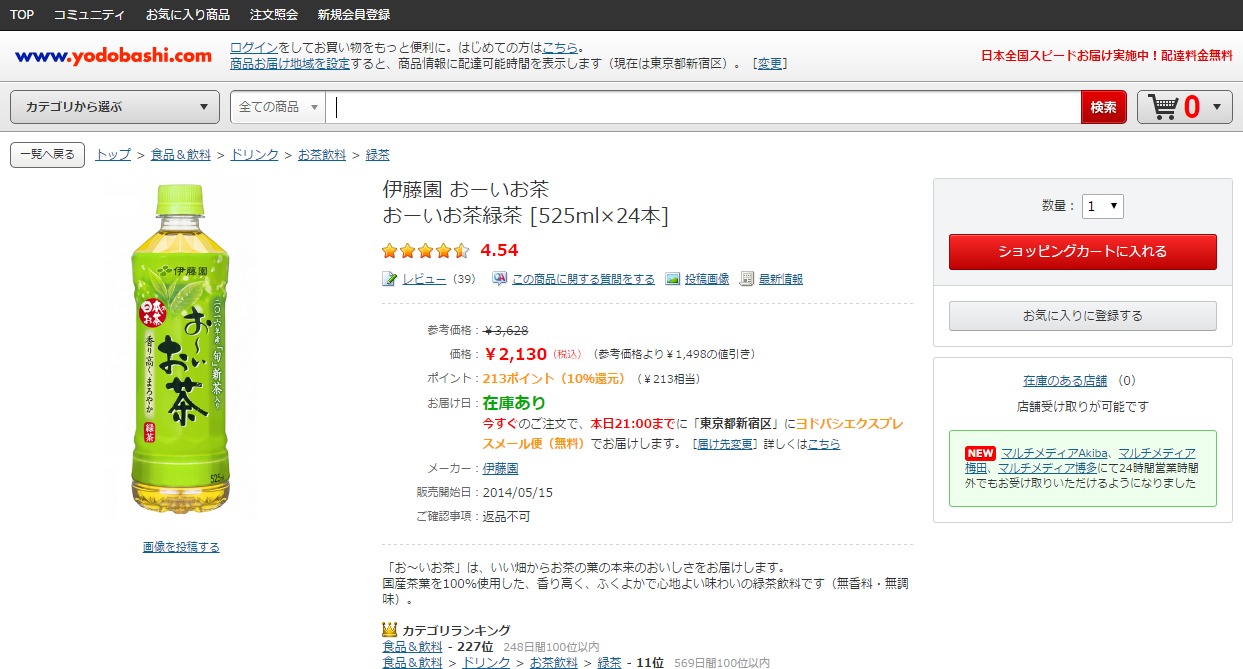The height and width of the screenshot is (669, 1243).
Task: Open 新規会員登録 in the top navigation
Action: point(354,15)
